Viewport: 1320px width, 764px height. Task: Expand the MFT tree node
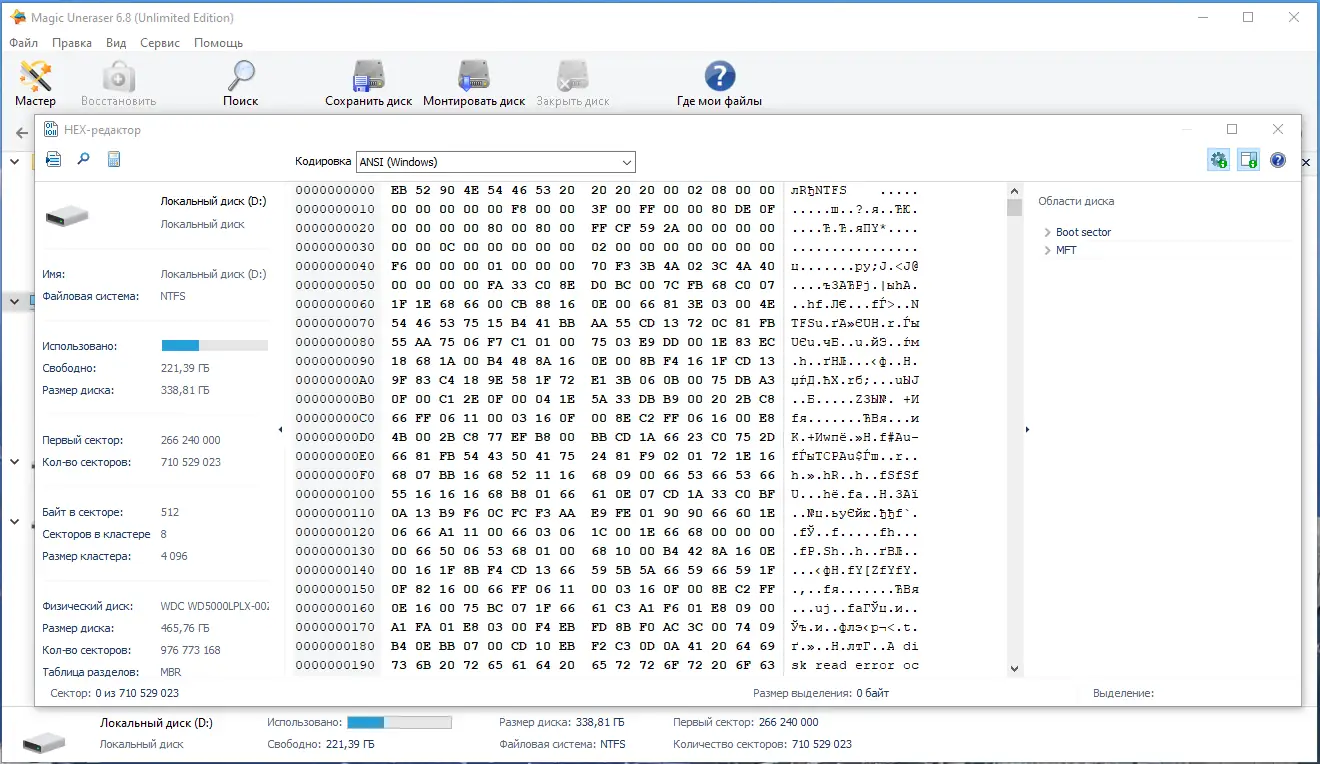tap(1047, 250)
